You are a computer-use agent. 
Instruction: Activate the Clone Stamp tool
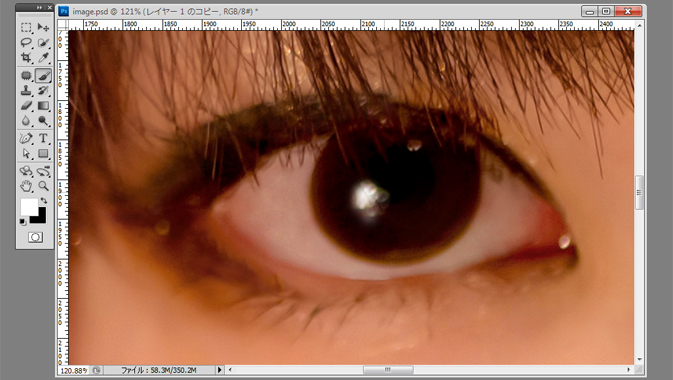point(26,91)
